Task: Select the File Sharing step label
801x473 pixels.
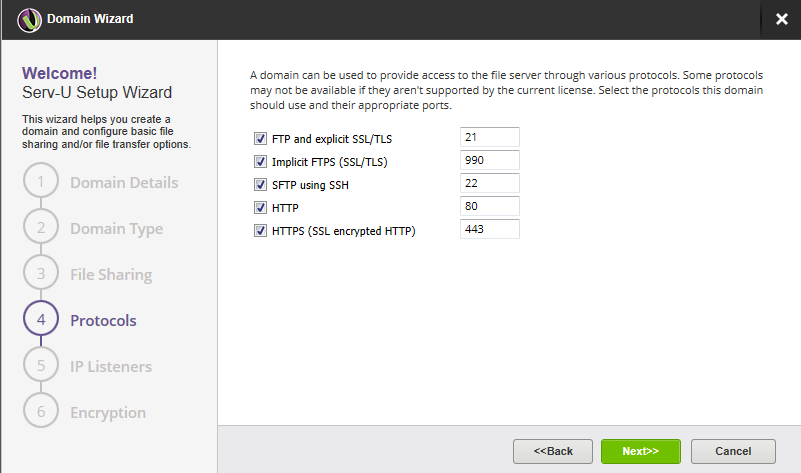Action: pos(111,275)
